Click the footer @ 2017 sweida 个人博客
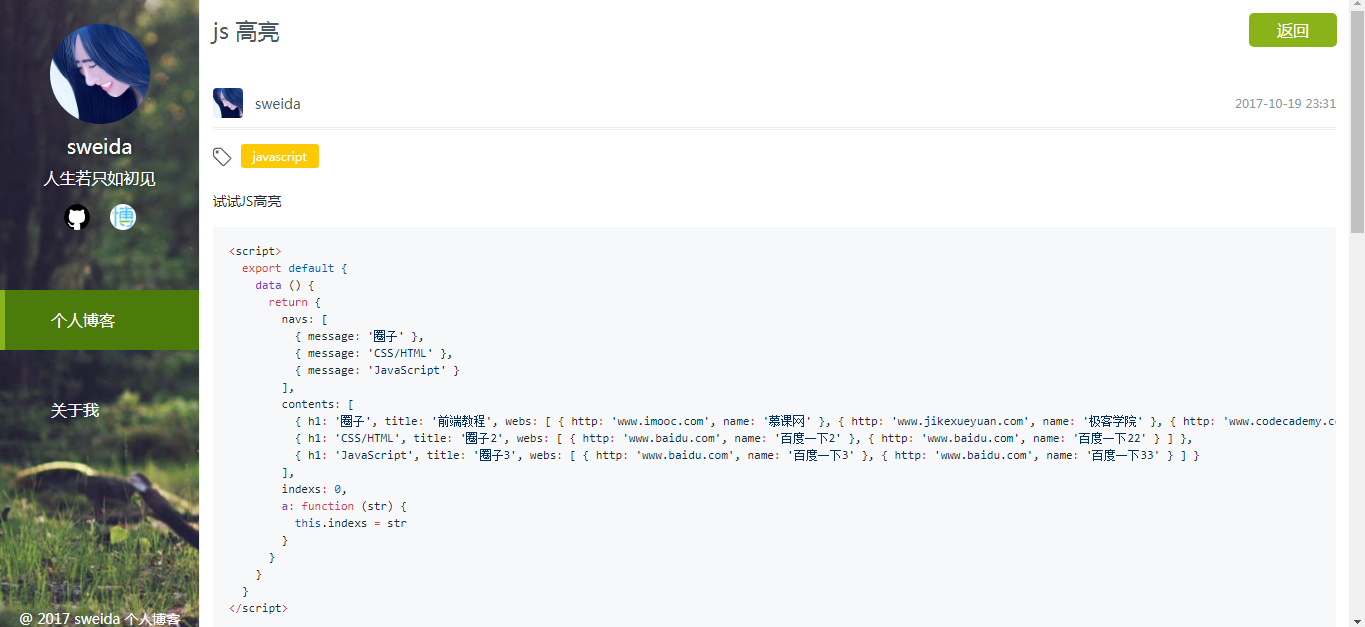Viewport: 1365px width, 627px height. [x=100, y=619]
